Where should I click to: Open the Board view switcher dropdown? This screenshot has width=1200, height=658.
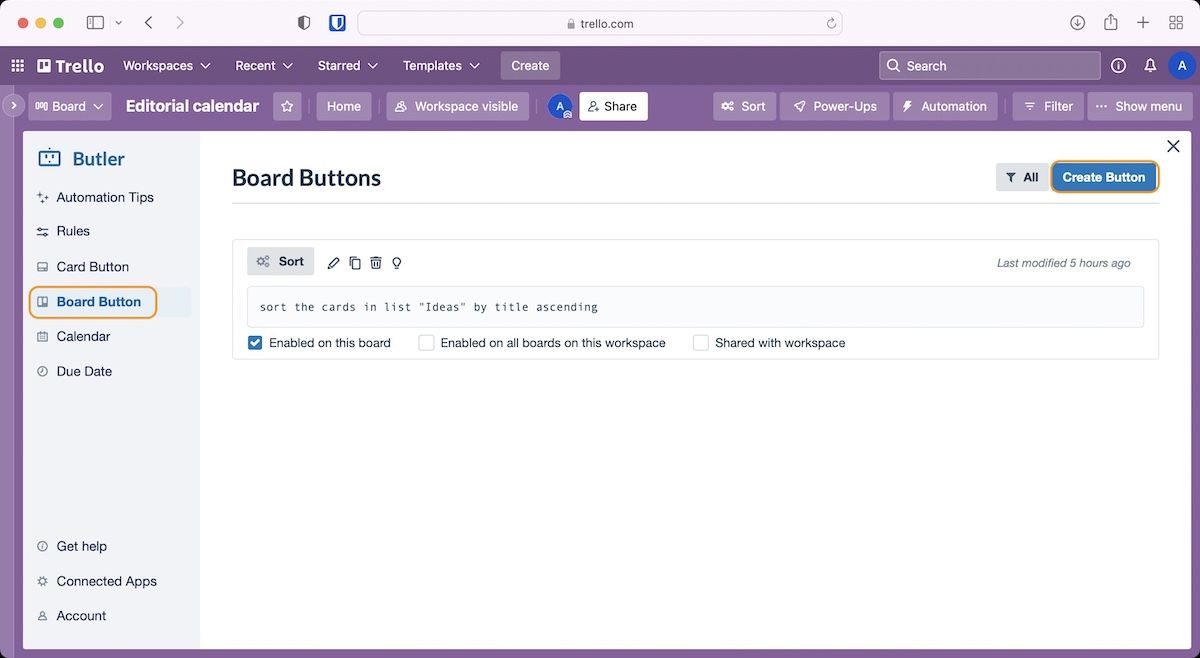(x=69, y=106)
